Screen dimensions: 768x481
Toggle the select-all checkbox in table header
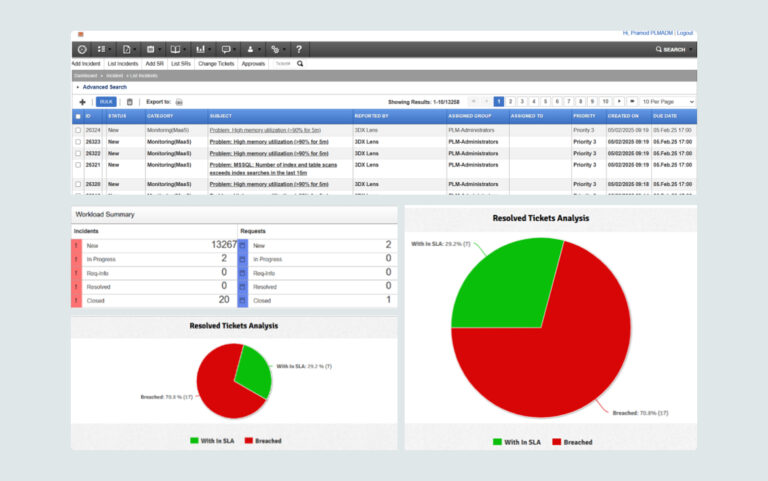78,116
